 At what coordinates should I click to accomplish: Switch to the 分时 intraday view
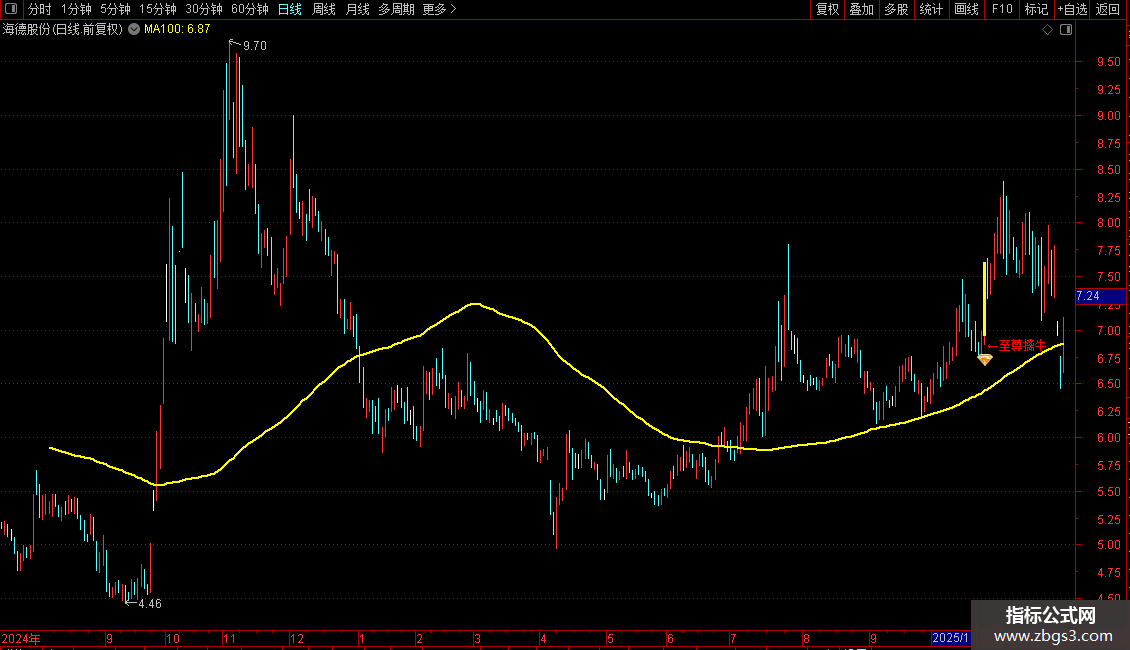(x=40, y=9)
